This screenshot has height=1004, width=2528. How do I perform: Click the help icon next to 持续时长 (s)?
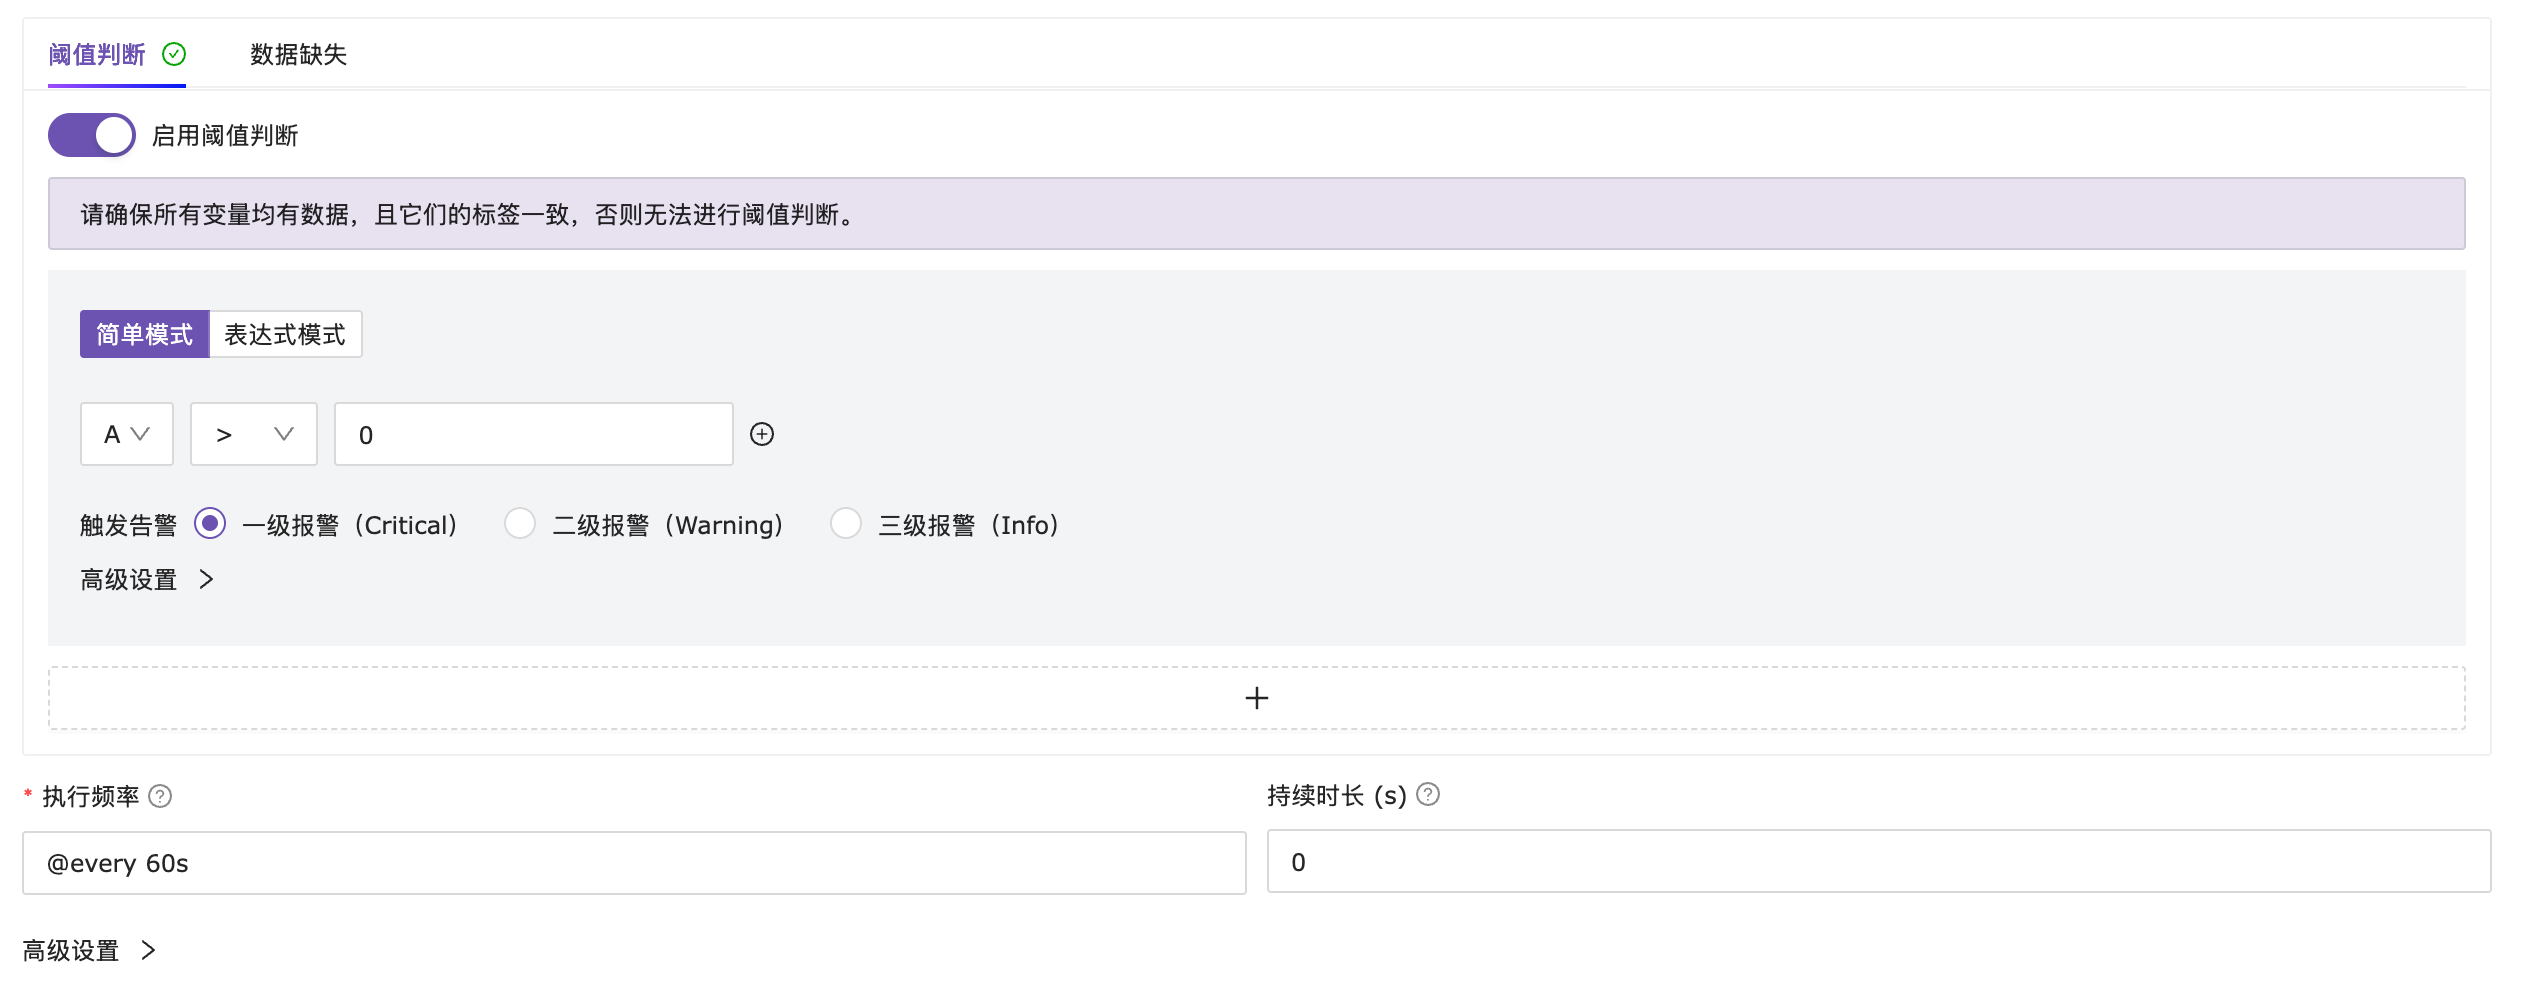point(1428,795)
